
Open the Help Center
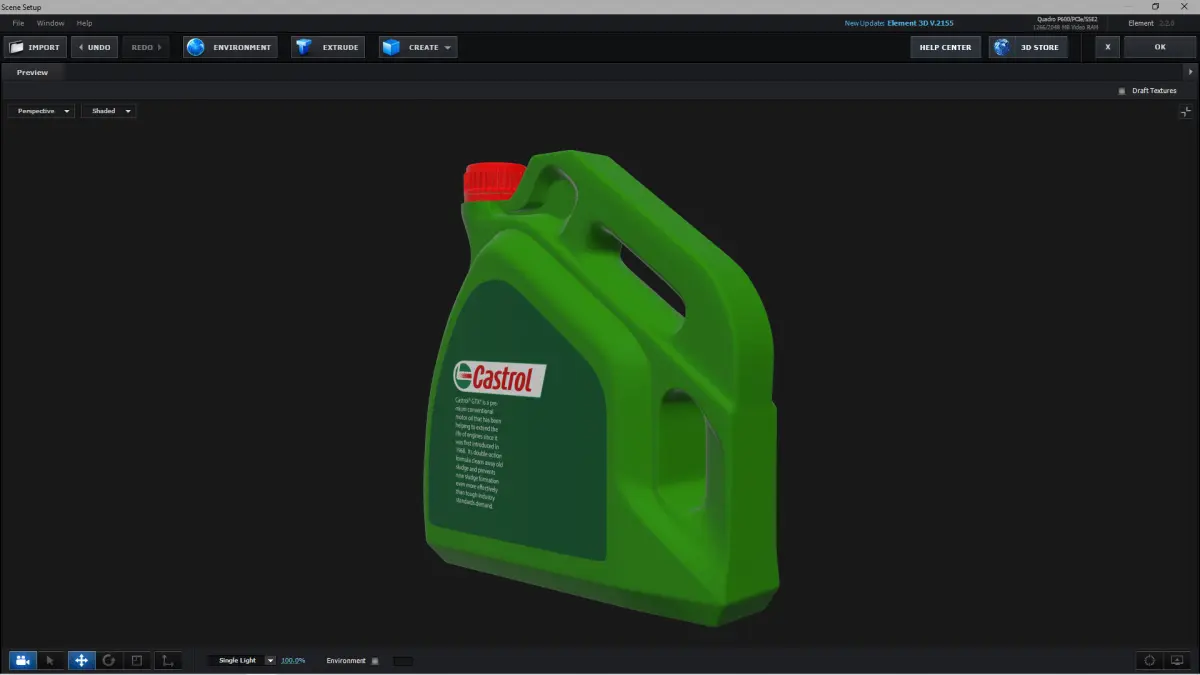click(945, 47)
